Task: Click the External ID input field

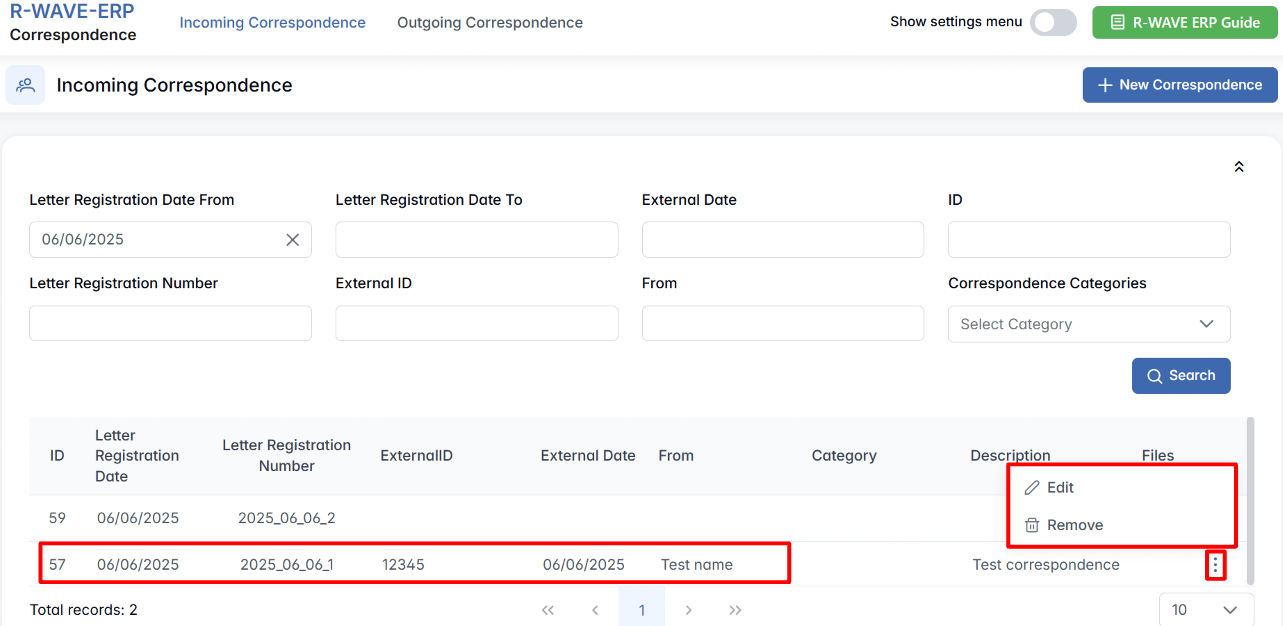Action: 476,323
